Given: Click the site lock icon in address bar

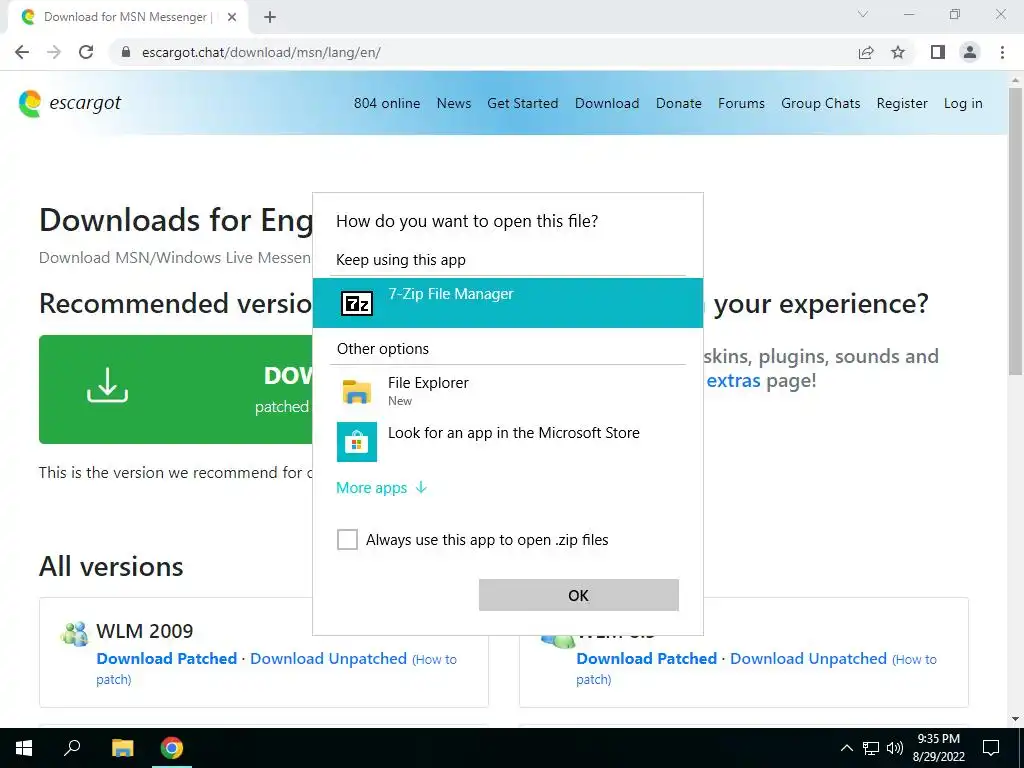Looking at the screenshot, I should point(126,52).
